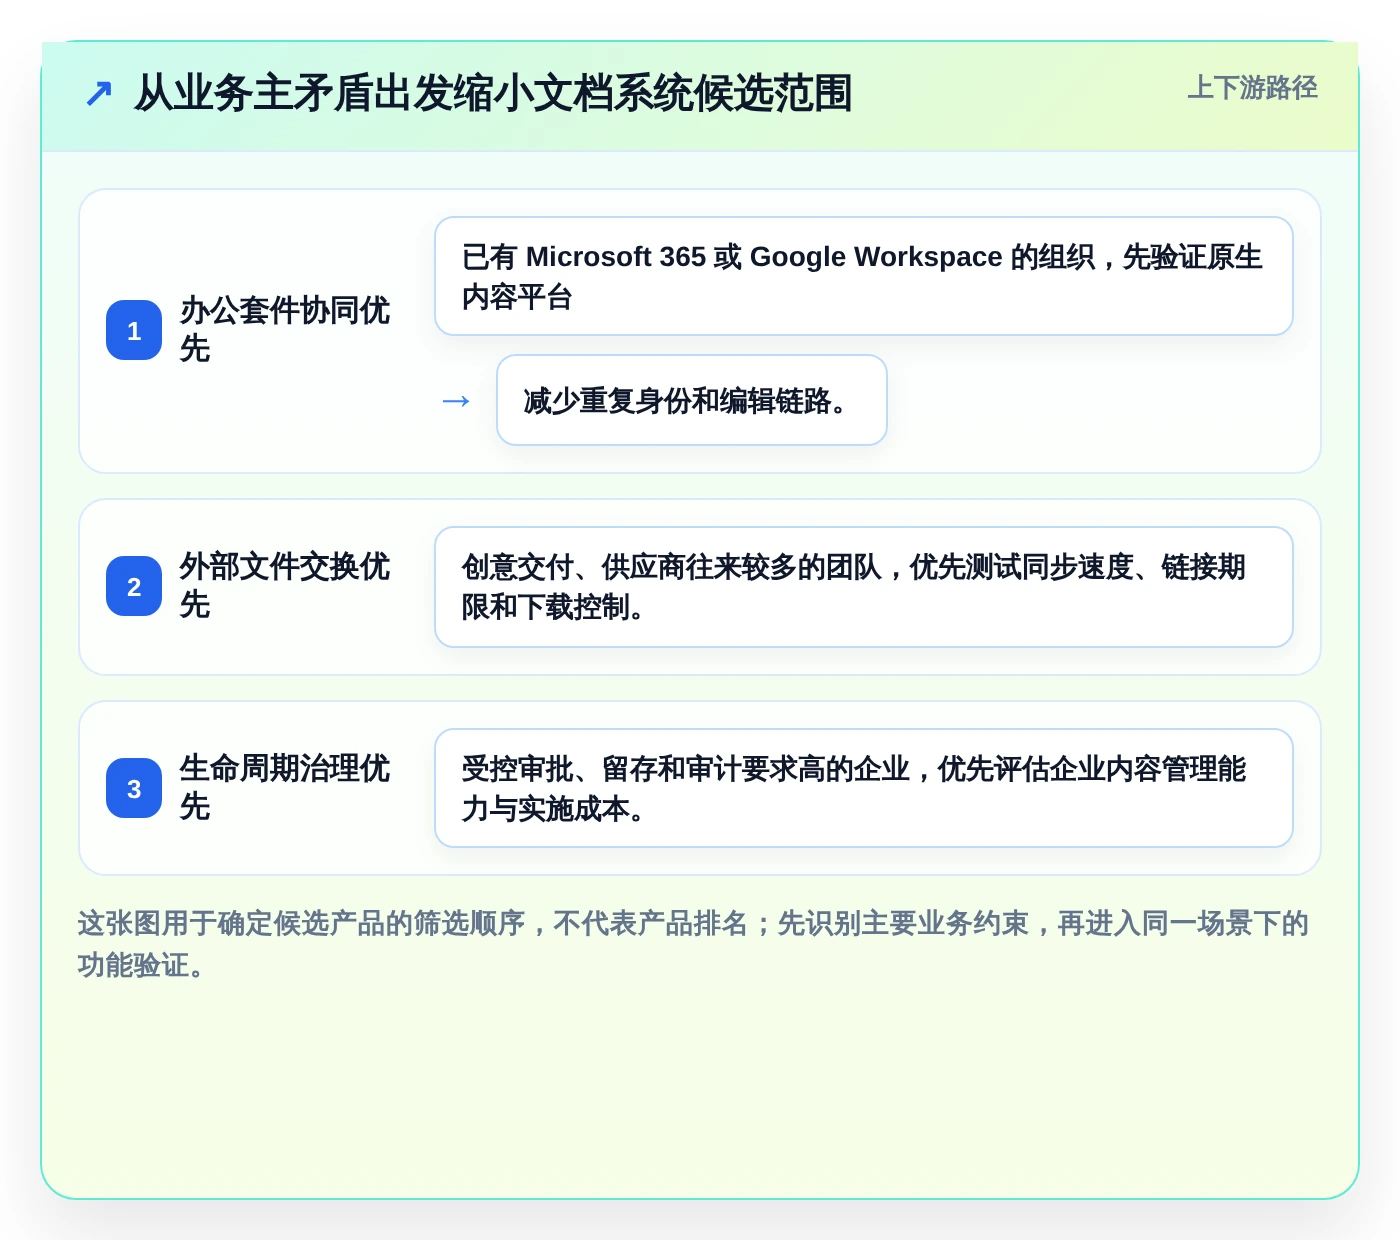Screen dimensions: 1400x1240
Task: Click the title 从业务主矛盾出发缩小文档系统候选范围
Action: point(493,94)
